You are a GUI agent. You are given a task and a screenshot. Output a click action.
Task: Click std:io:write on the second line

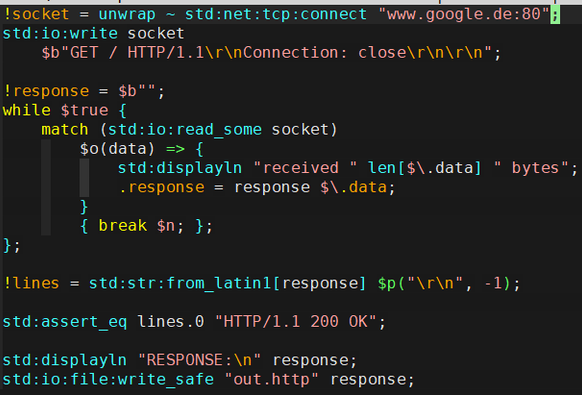click(60, 33)
